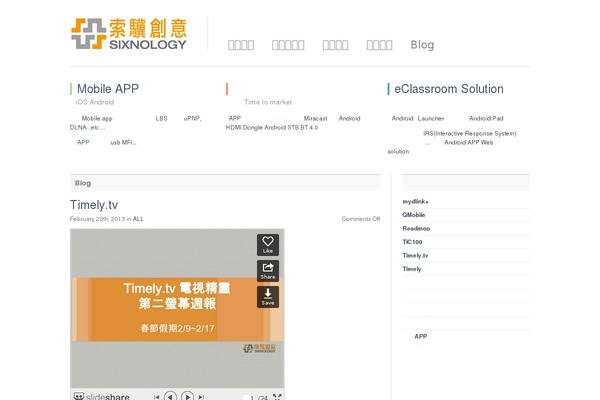Click the Comments Off text
Viewport: 600px width, 400px height.
pos(360,219)
